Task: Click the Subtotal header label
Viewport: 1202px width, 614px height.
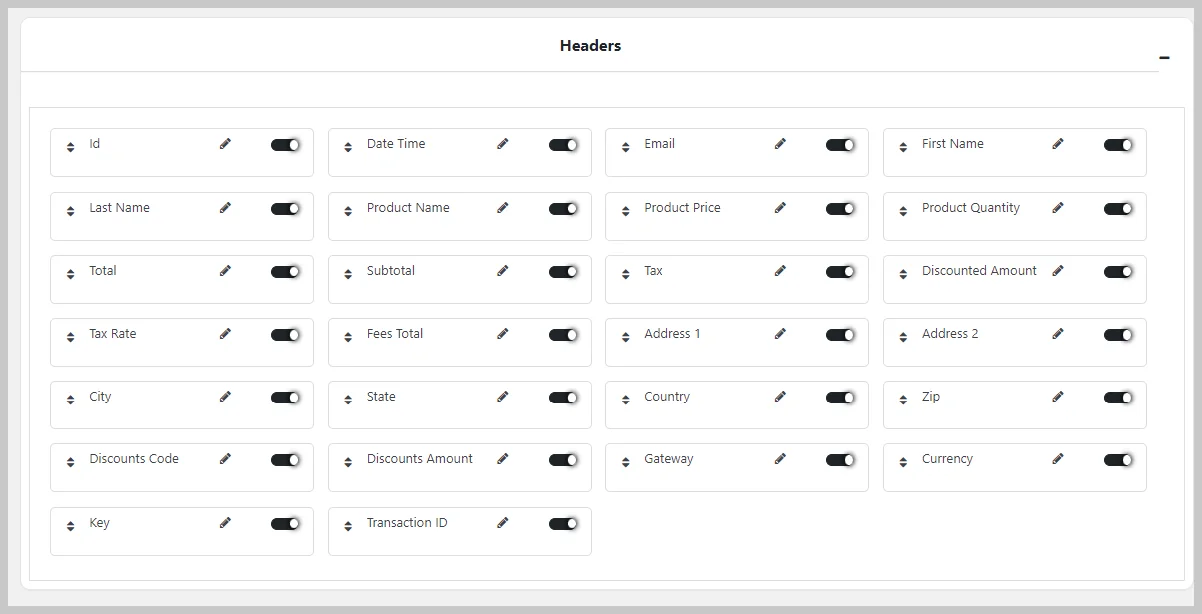Action: pyautogui.click(x=390, y=271)
